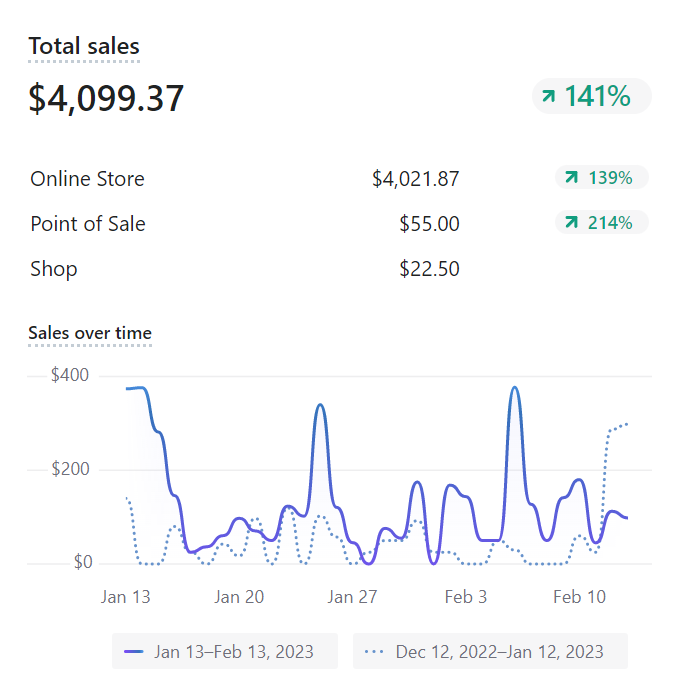This screenshot has height=694, width=675.
Task: Click the Feb 10 x-axis date label
Action: (580, 597)
